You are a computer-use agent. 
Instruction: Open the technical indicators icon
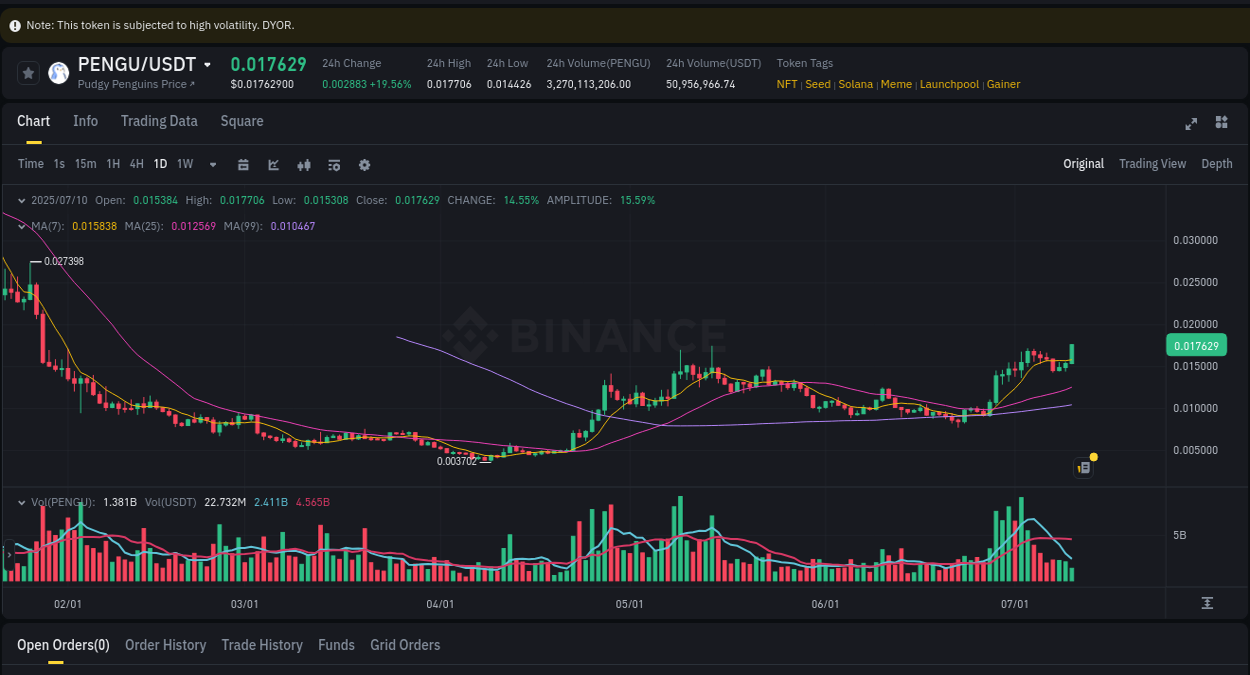tap(333, 164)
